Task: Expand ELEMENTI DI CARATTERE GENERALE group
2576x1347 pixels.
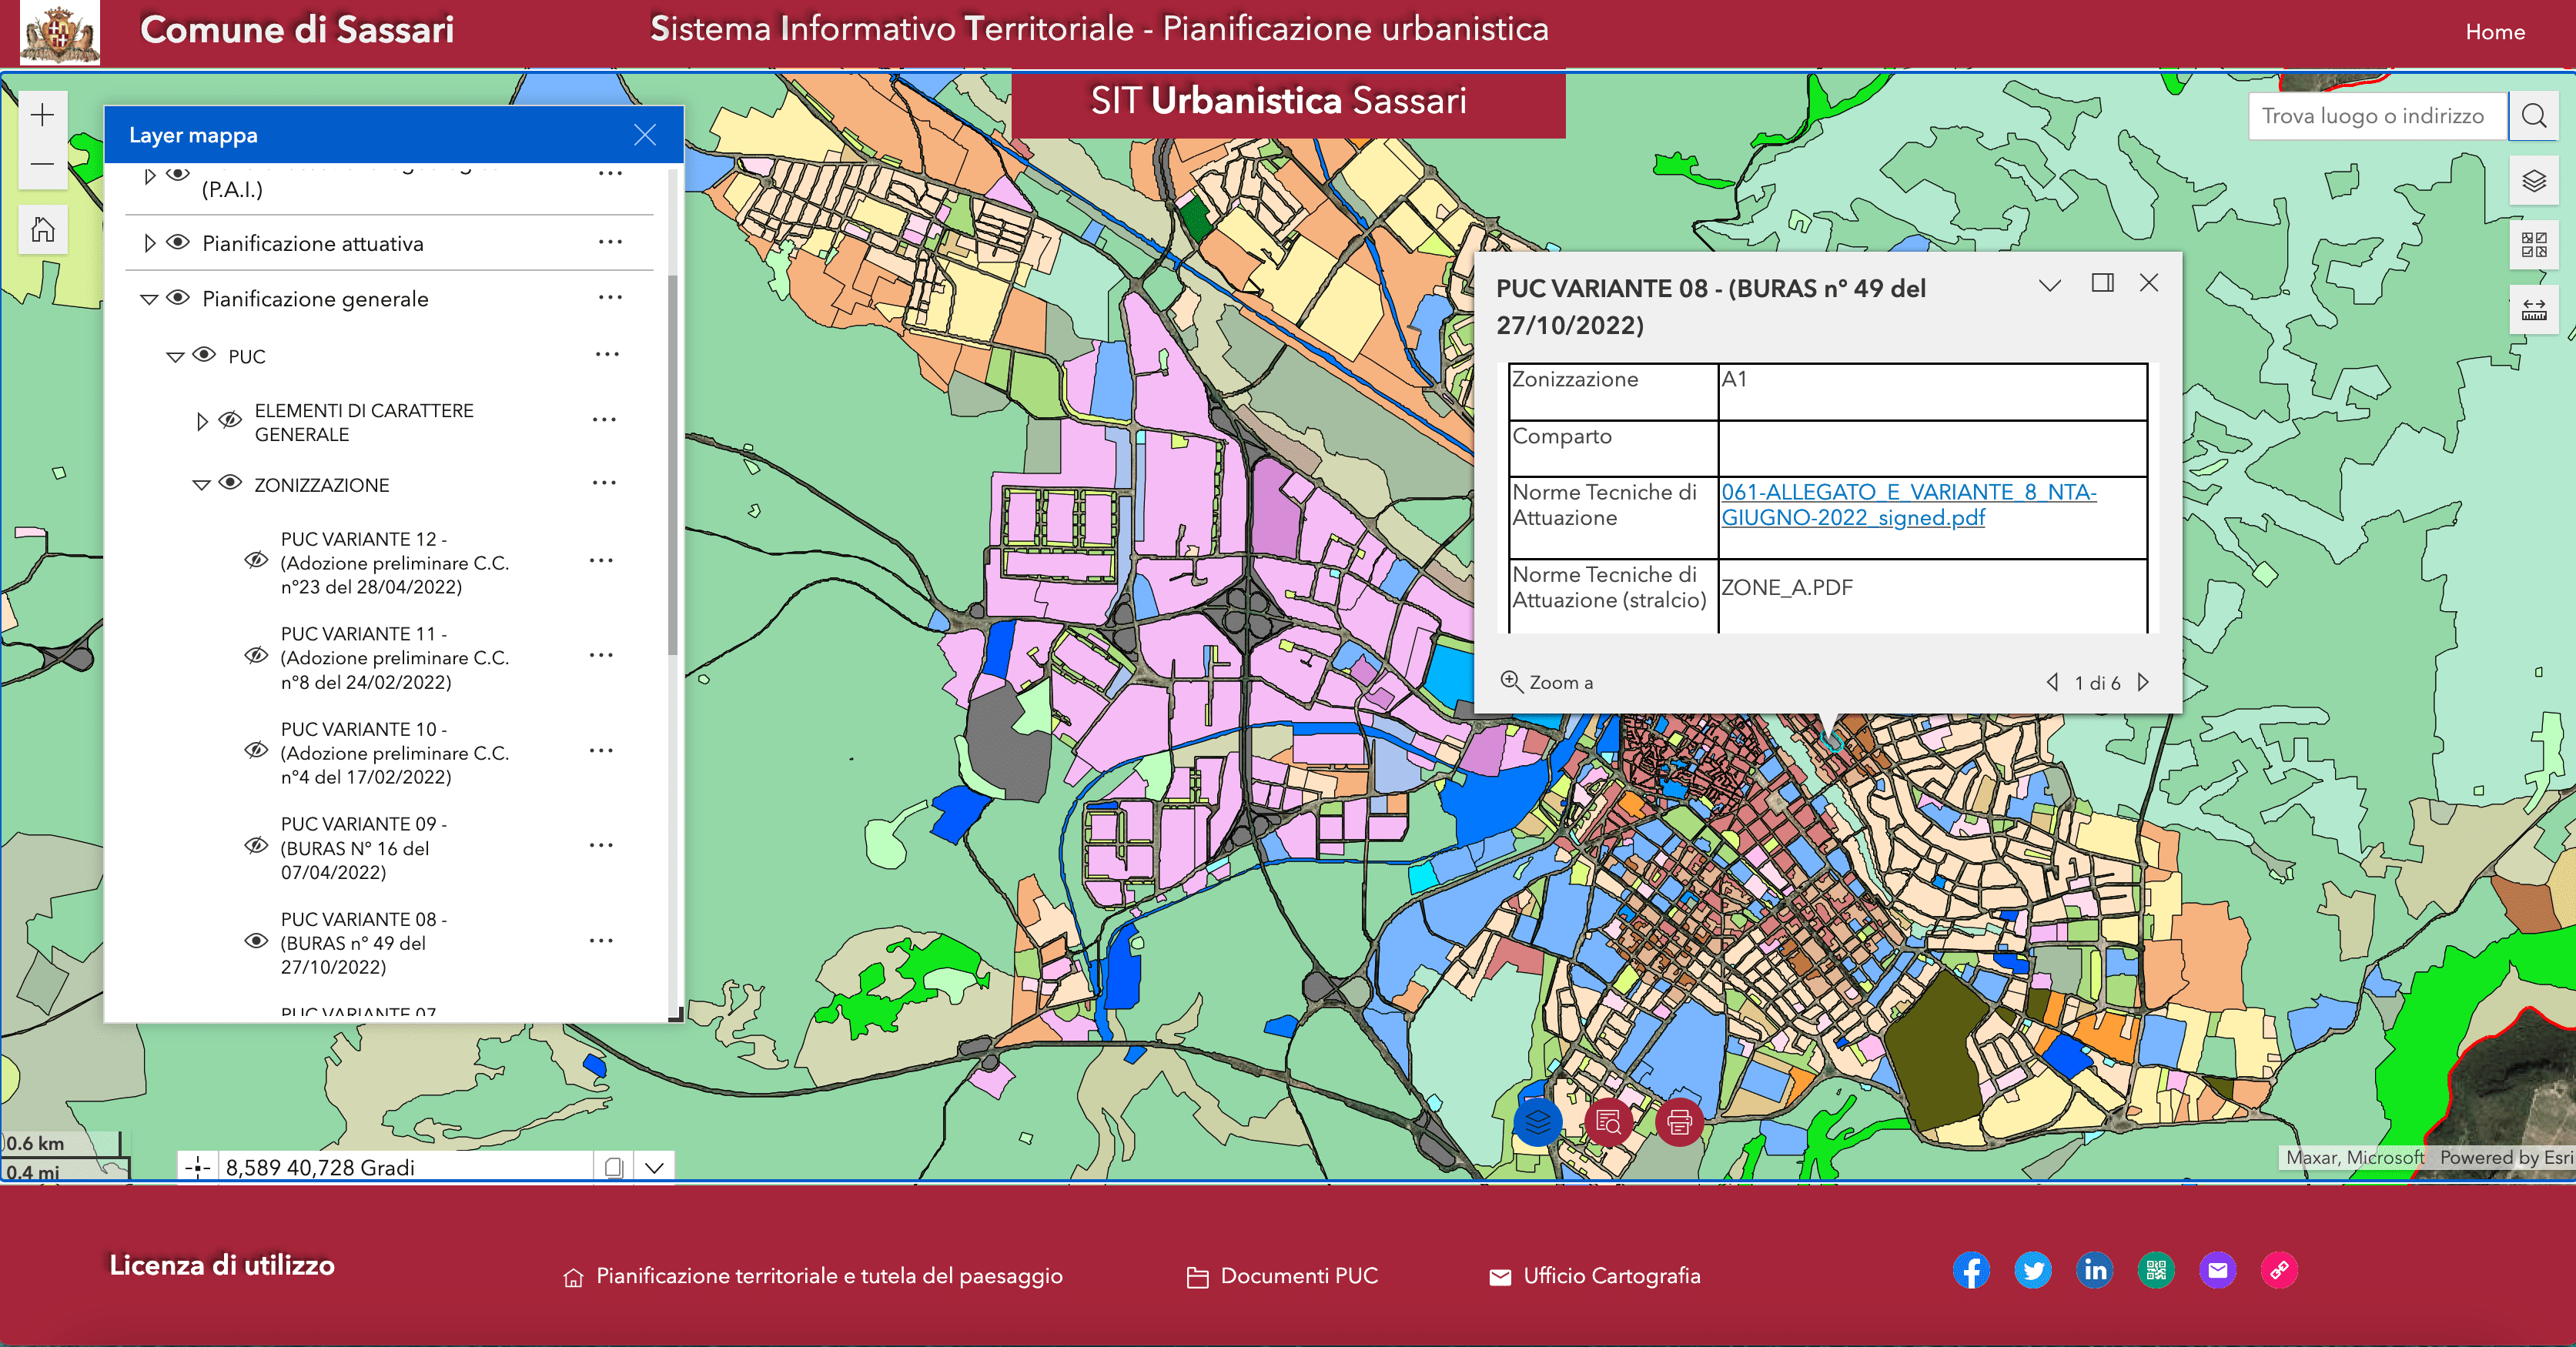Action: 201,421
